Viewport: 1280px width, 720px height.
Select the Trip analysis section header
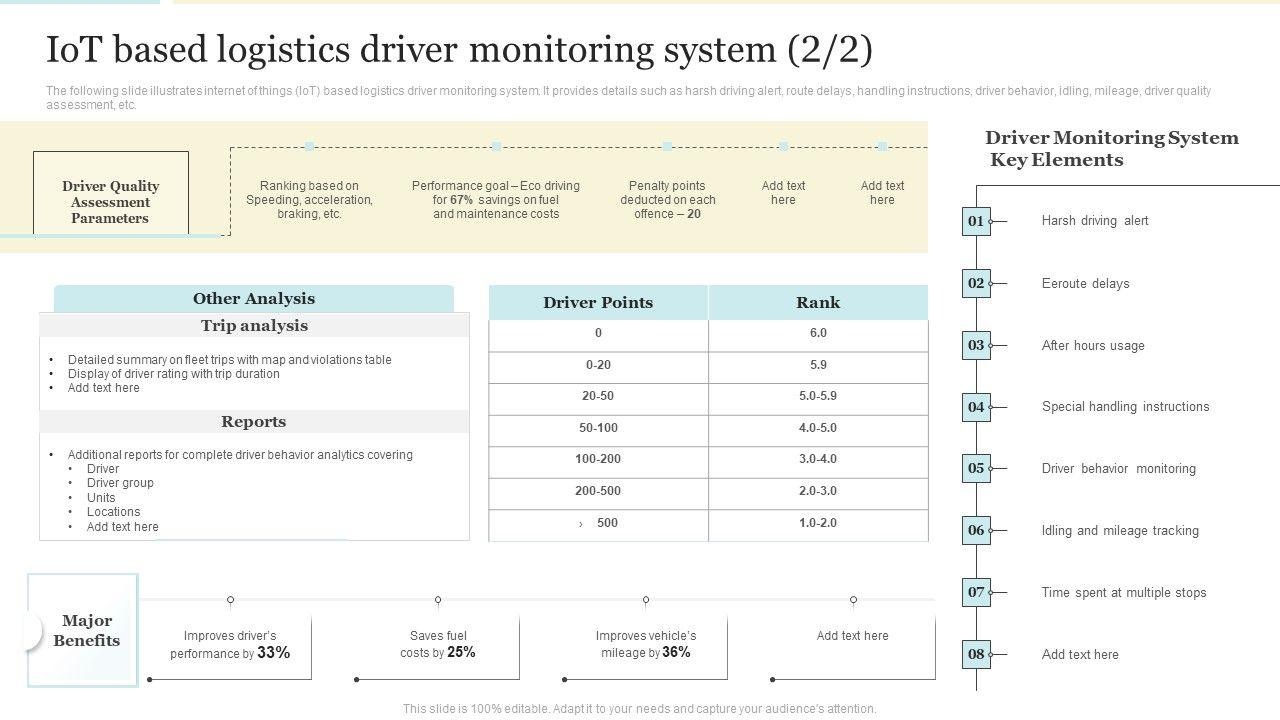(254, 326)
